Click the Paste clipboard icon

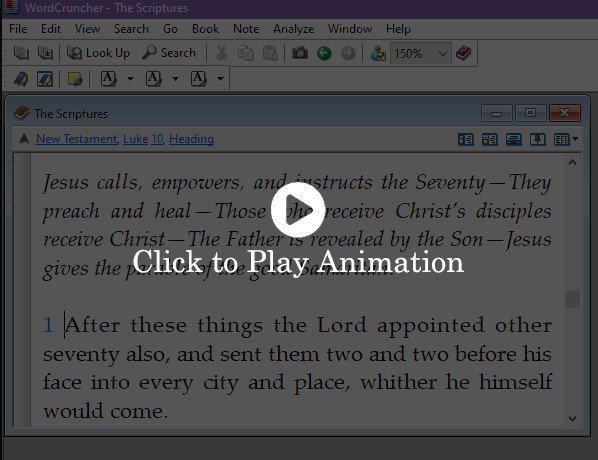pos(270,53)
